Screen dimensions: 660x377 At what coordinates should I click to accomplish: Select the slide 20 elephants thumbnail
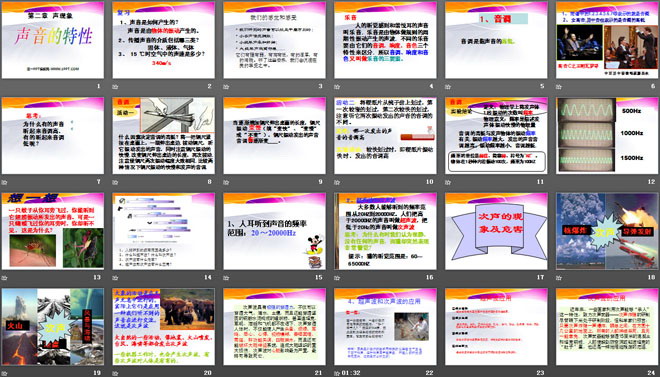coord(163,327)
